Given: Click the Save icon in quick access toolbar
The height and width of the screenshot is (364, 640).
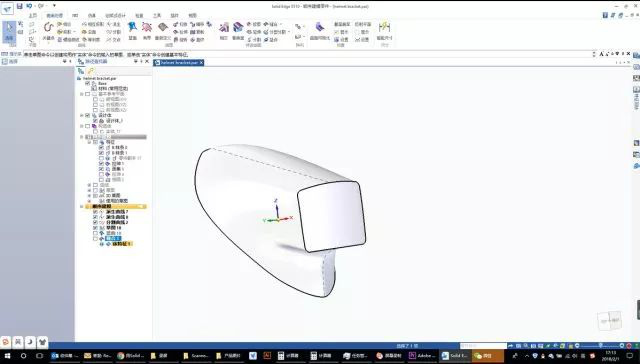Looking at the screenshot, I should coord(20,6).
